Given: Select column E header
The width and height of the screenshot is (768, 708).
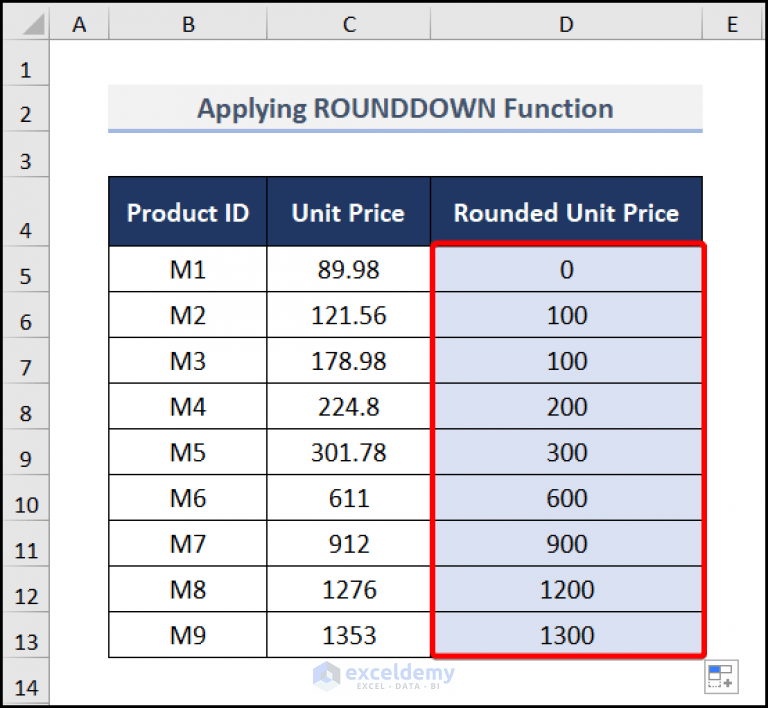Looking at the screenshot, I should pos(732,24).
